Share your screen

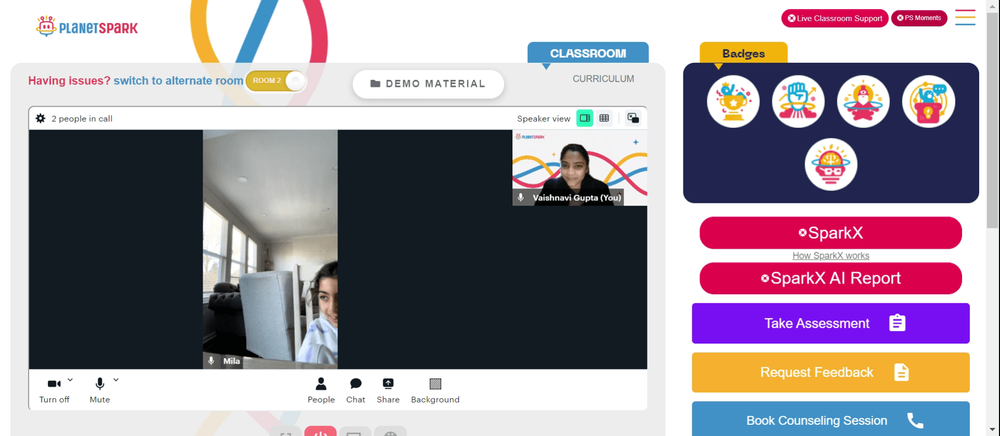coord(388,390)
